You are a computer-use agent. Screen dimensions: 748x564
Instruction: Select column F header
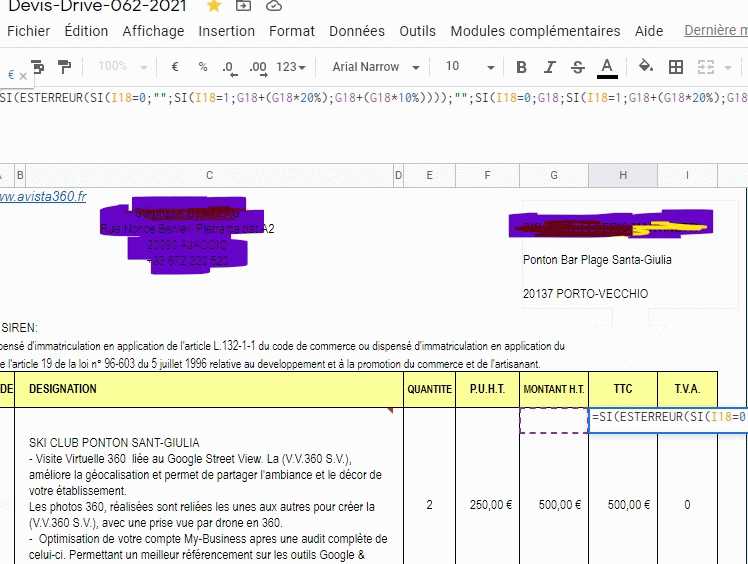click(487, 176)
